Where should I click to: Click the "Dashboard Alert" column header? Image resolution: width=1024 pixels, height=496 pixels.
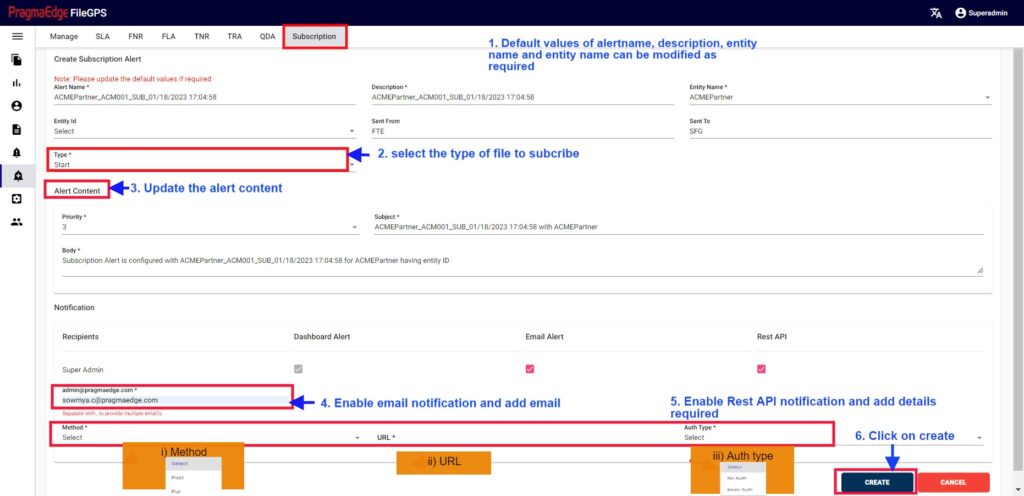[x=322, y=337]
